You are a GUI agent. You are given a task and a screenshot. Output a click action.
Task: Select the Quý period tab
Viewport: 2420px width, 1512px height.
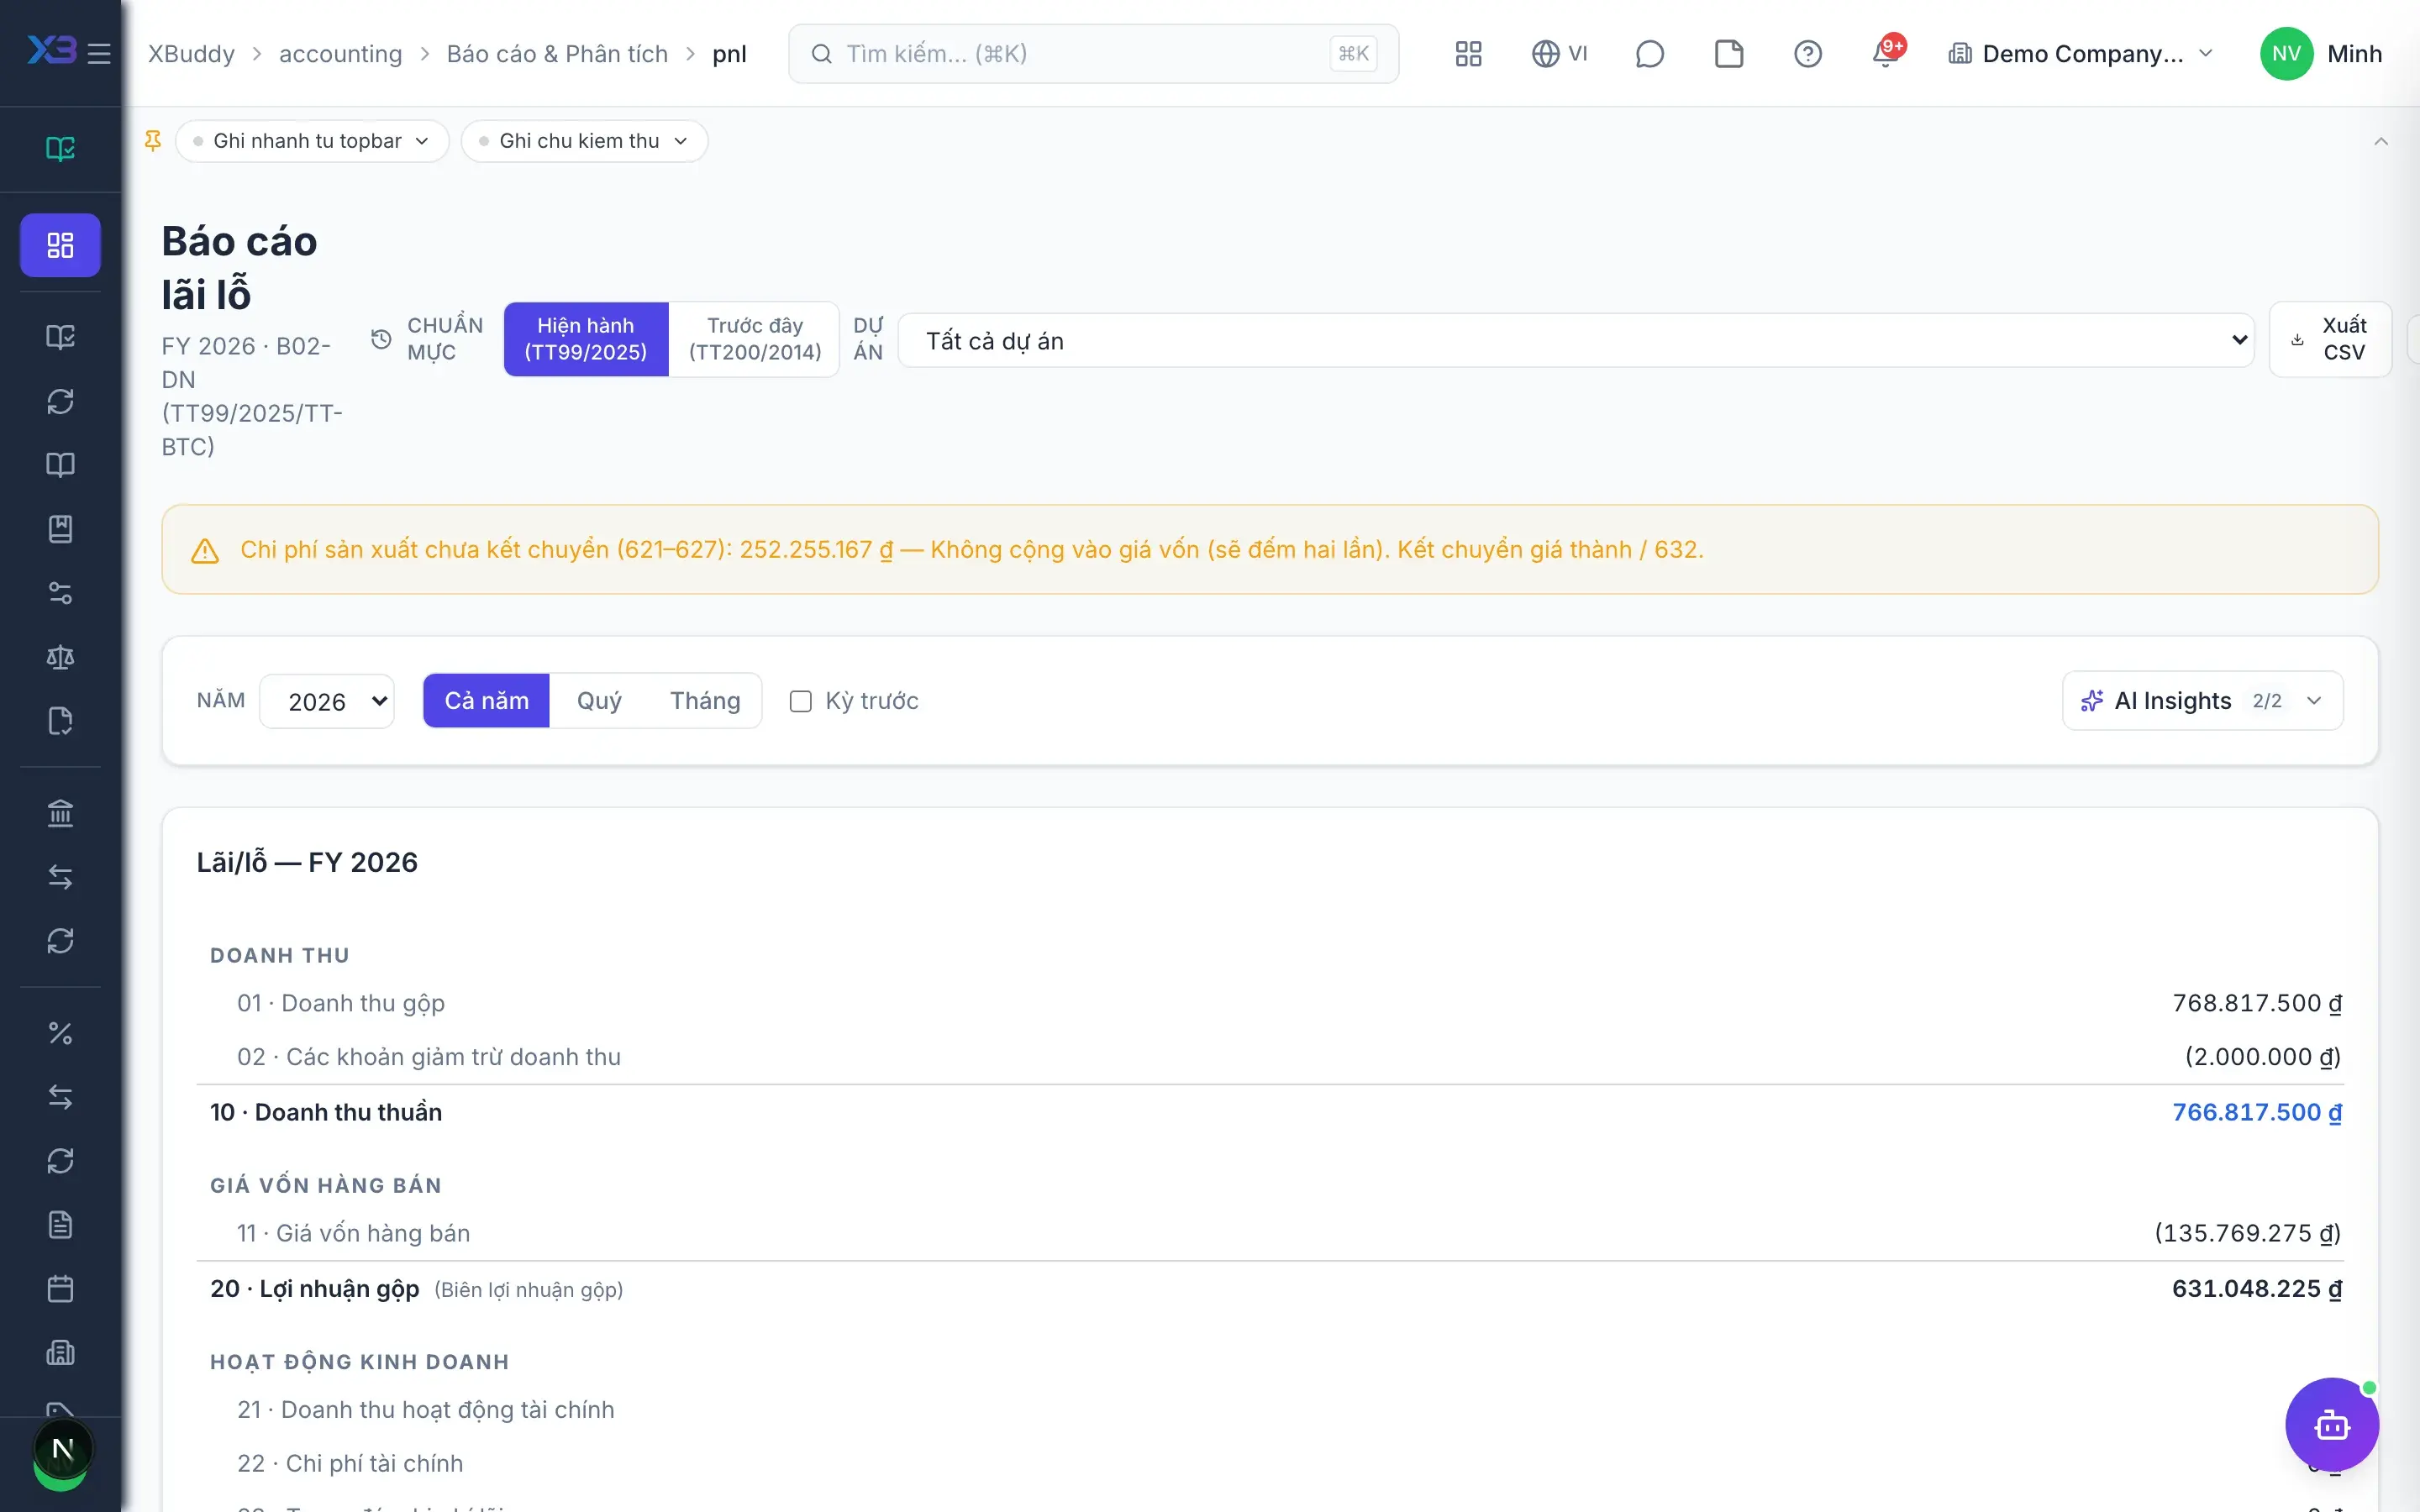click(599, 701)
